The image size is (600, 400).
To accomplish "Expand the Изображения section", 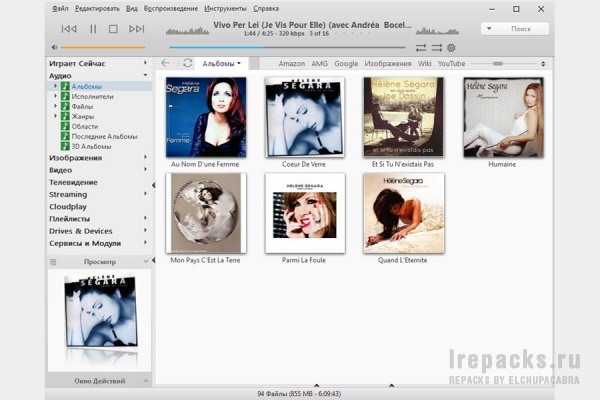I will tap(145, 157).
